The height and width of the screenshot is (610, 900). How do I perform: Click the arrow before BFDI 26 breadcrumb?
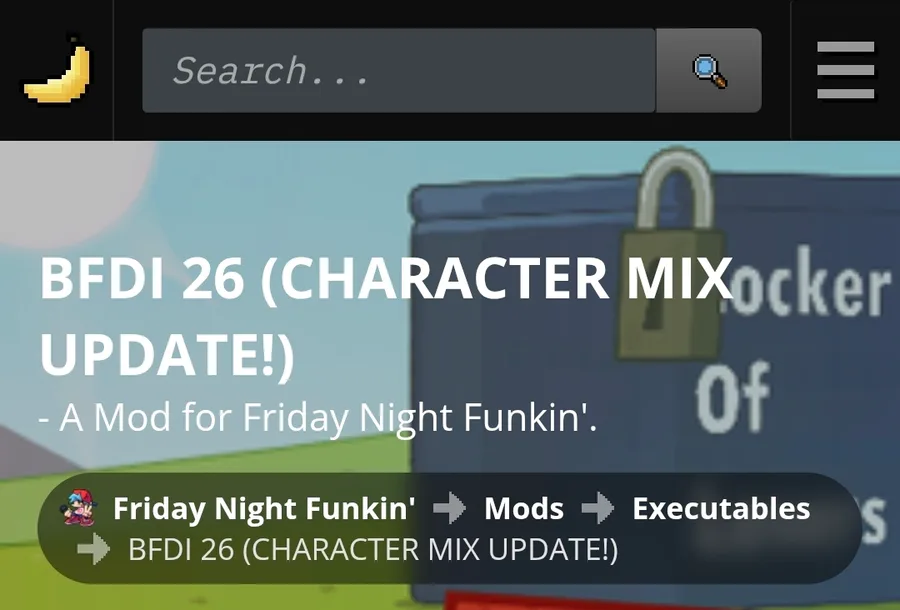tap(94, 549)
